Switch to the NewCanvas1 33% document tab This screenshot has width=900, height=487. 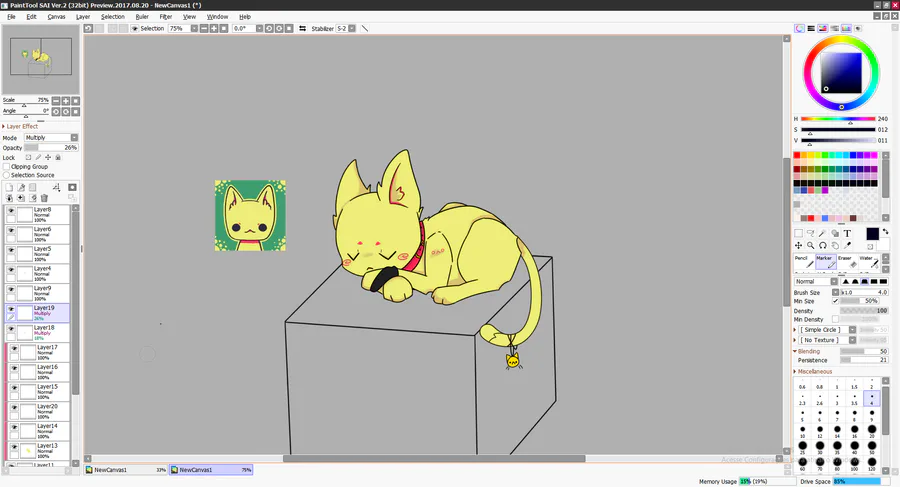[126, 470]
